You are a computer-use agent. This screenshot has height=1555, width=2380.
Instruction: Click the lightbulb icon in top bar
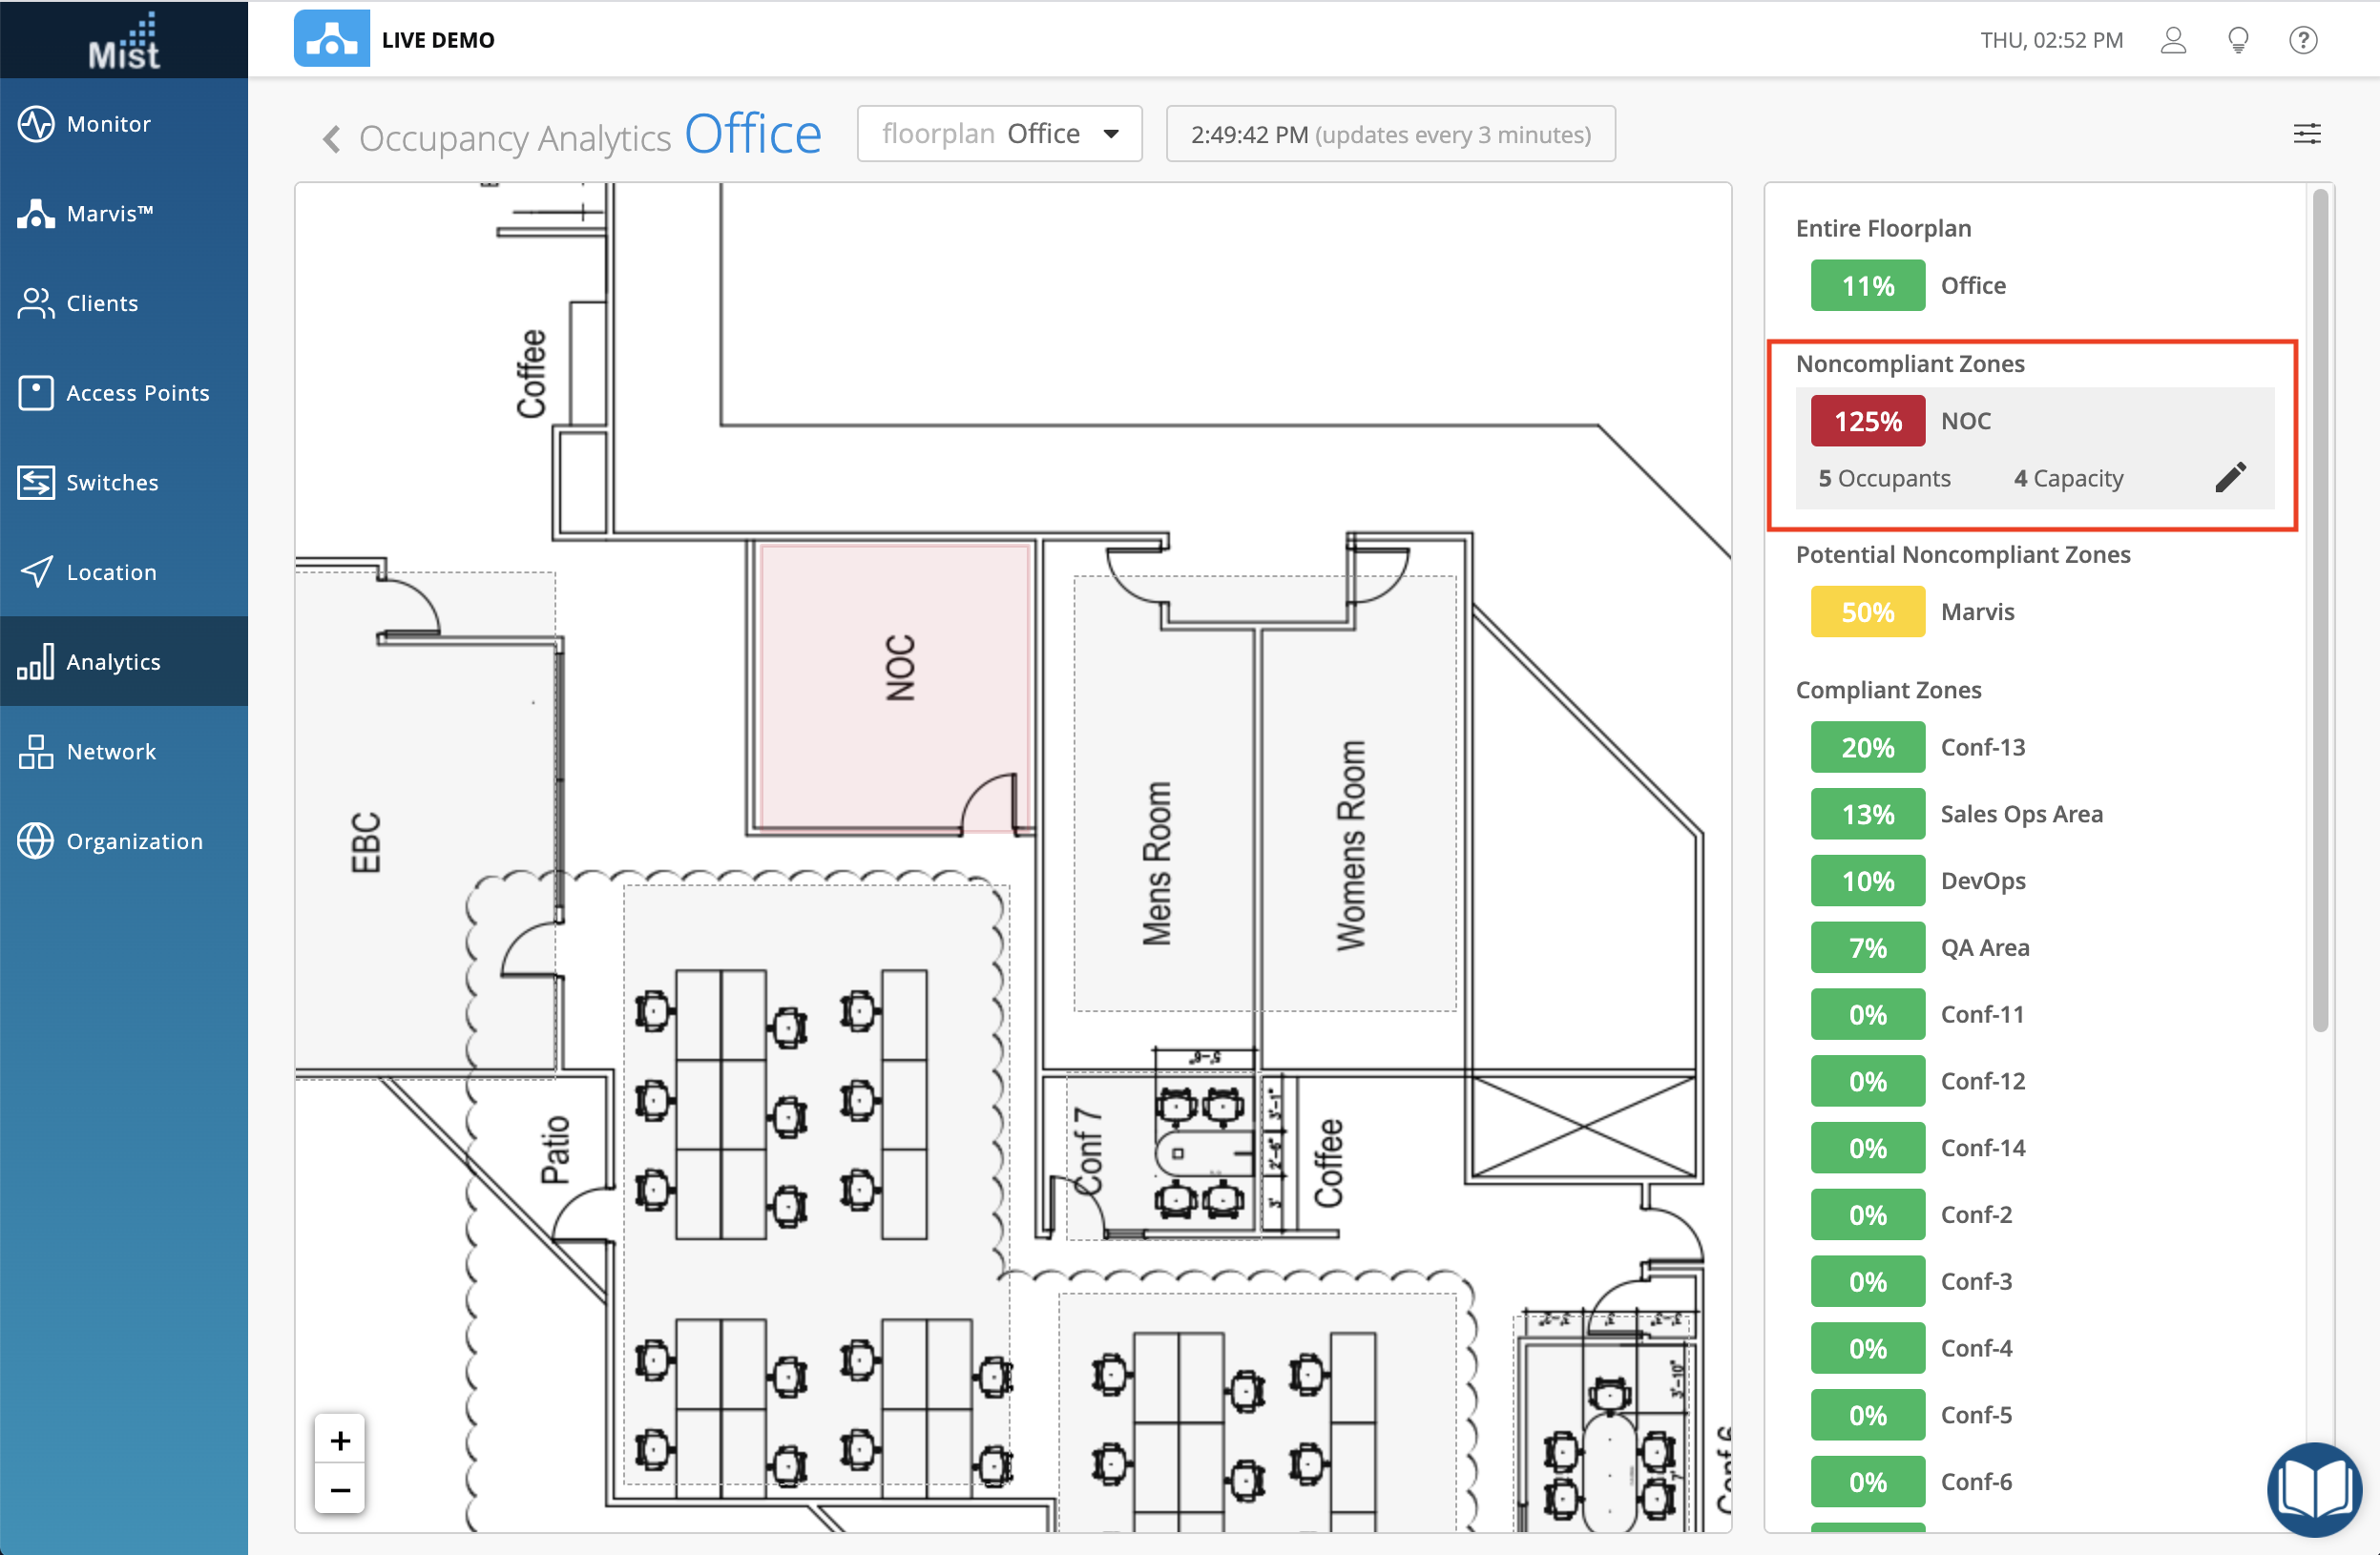pos(2238,40)
